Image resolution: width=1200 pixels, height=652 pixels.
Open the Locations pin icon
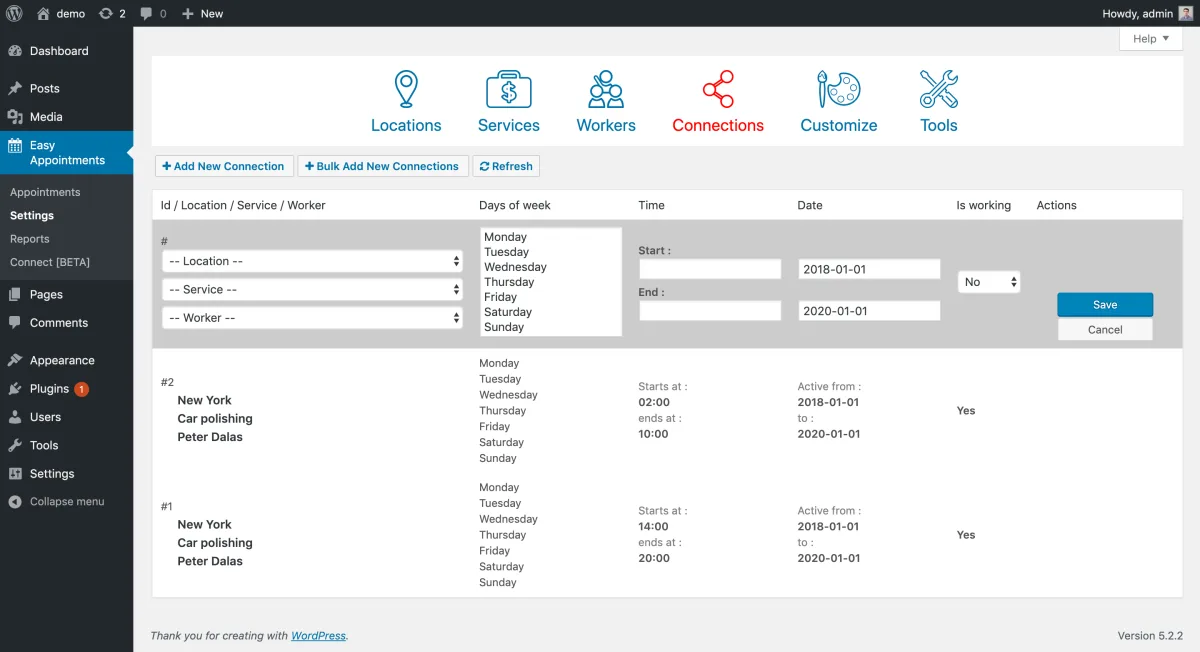pyautogui.click(x=406, y=89)
